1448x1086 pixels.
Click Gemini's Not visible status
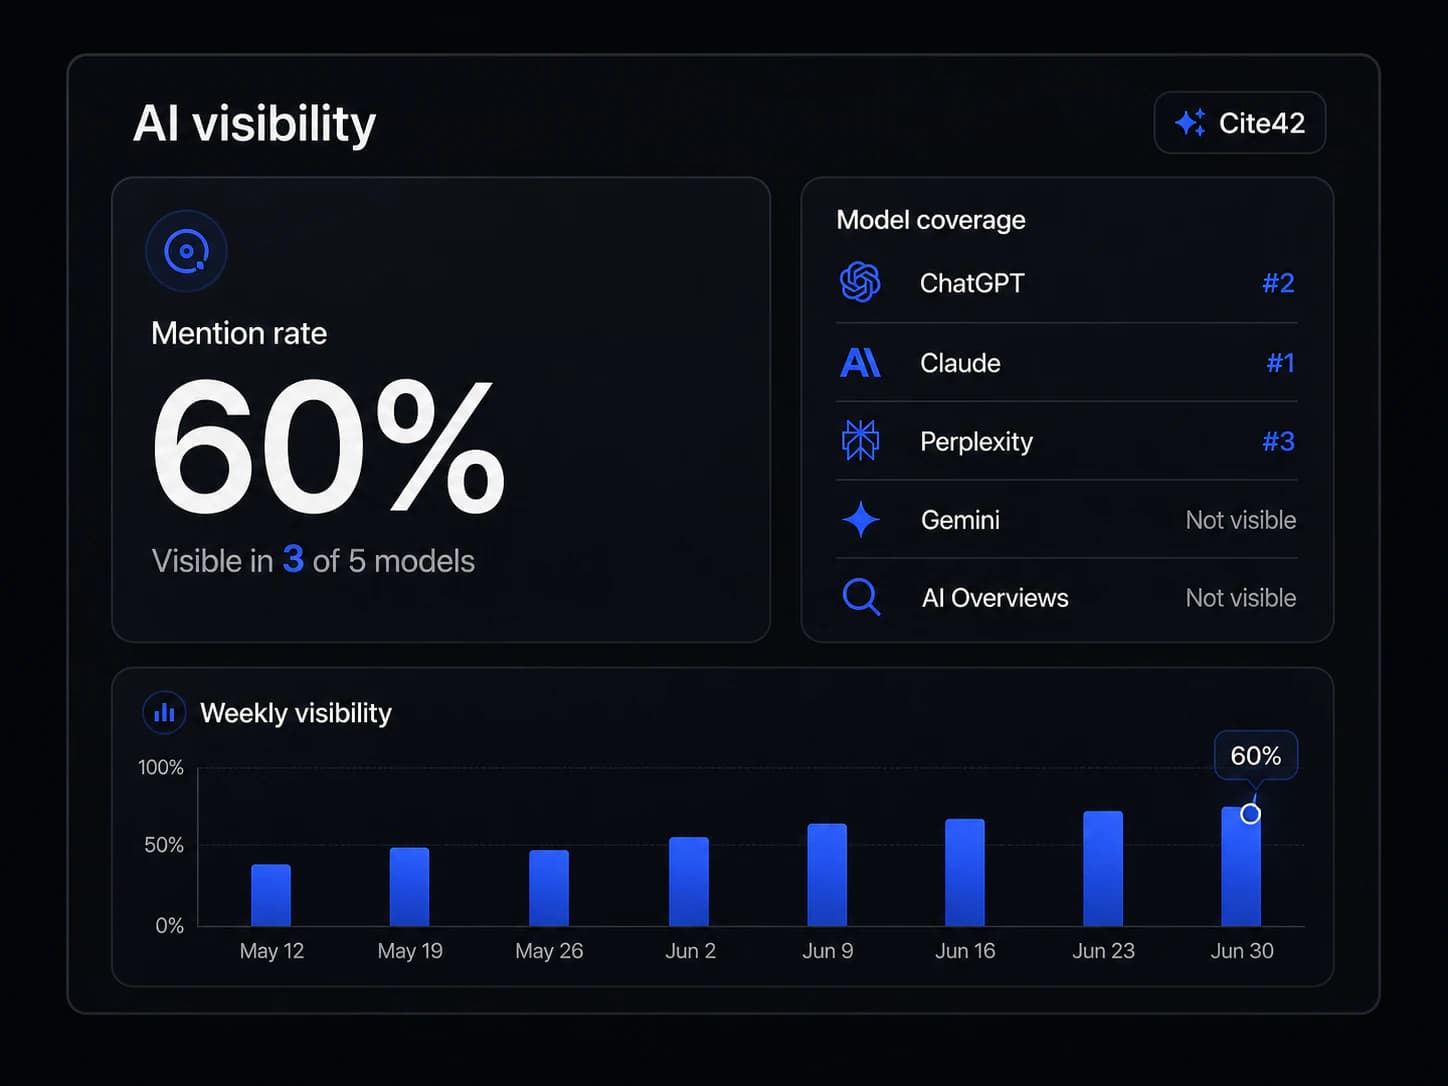tap(1241, 520)
